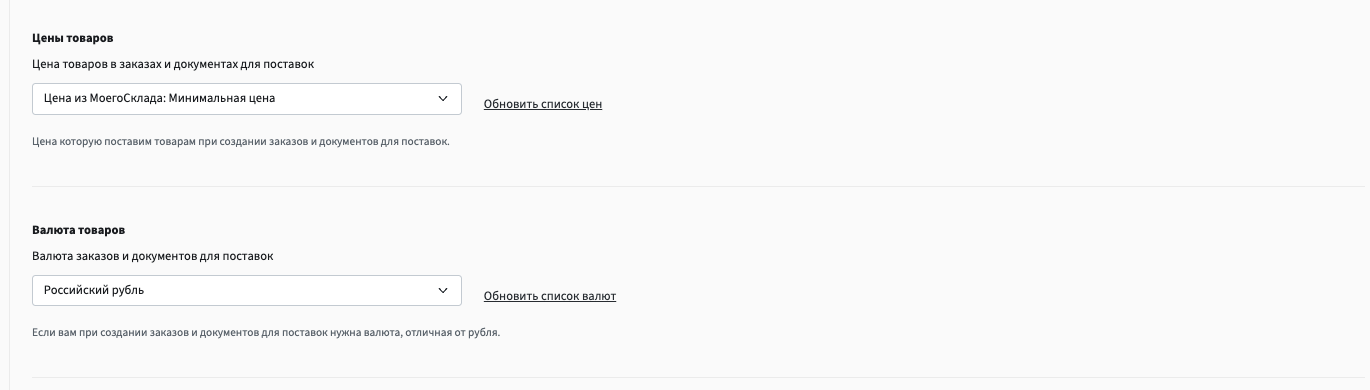Click the hint text starting 'Цена которую поставим'
The width and height of the screenshot is (1370, 390).
pos(241,141)
